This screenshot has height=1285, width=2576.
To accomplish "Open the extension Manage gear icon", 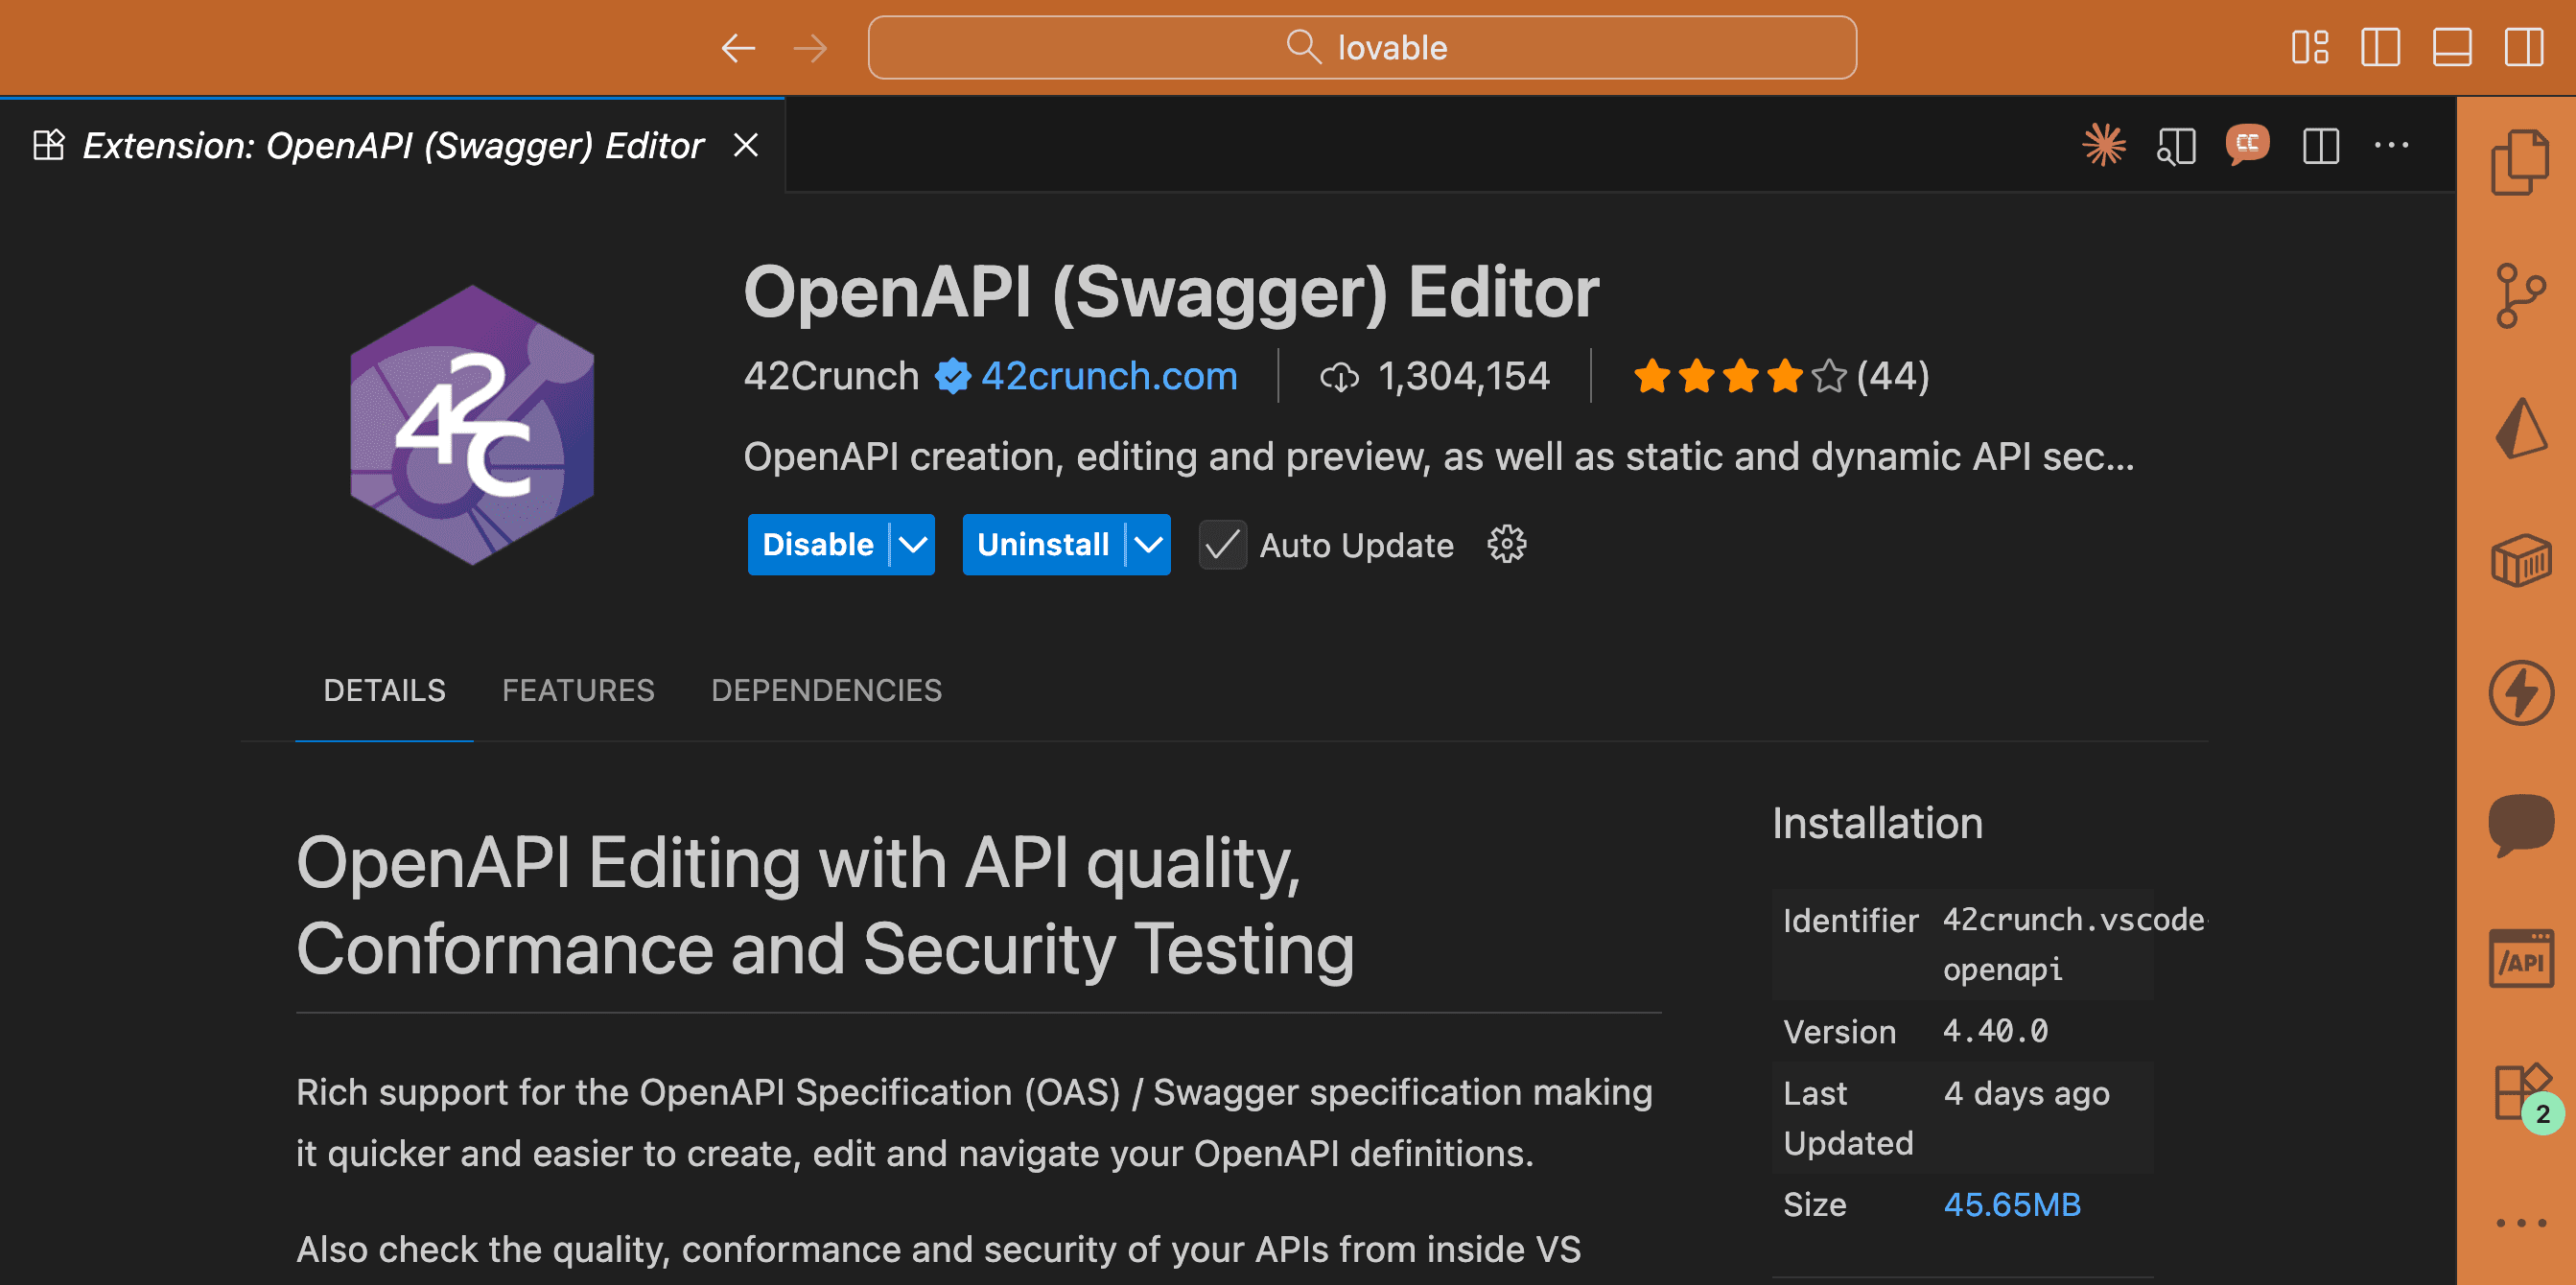I will point(1506,545).
